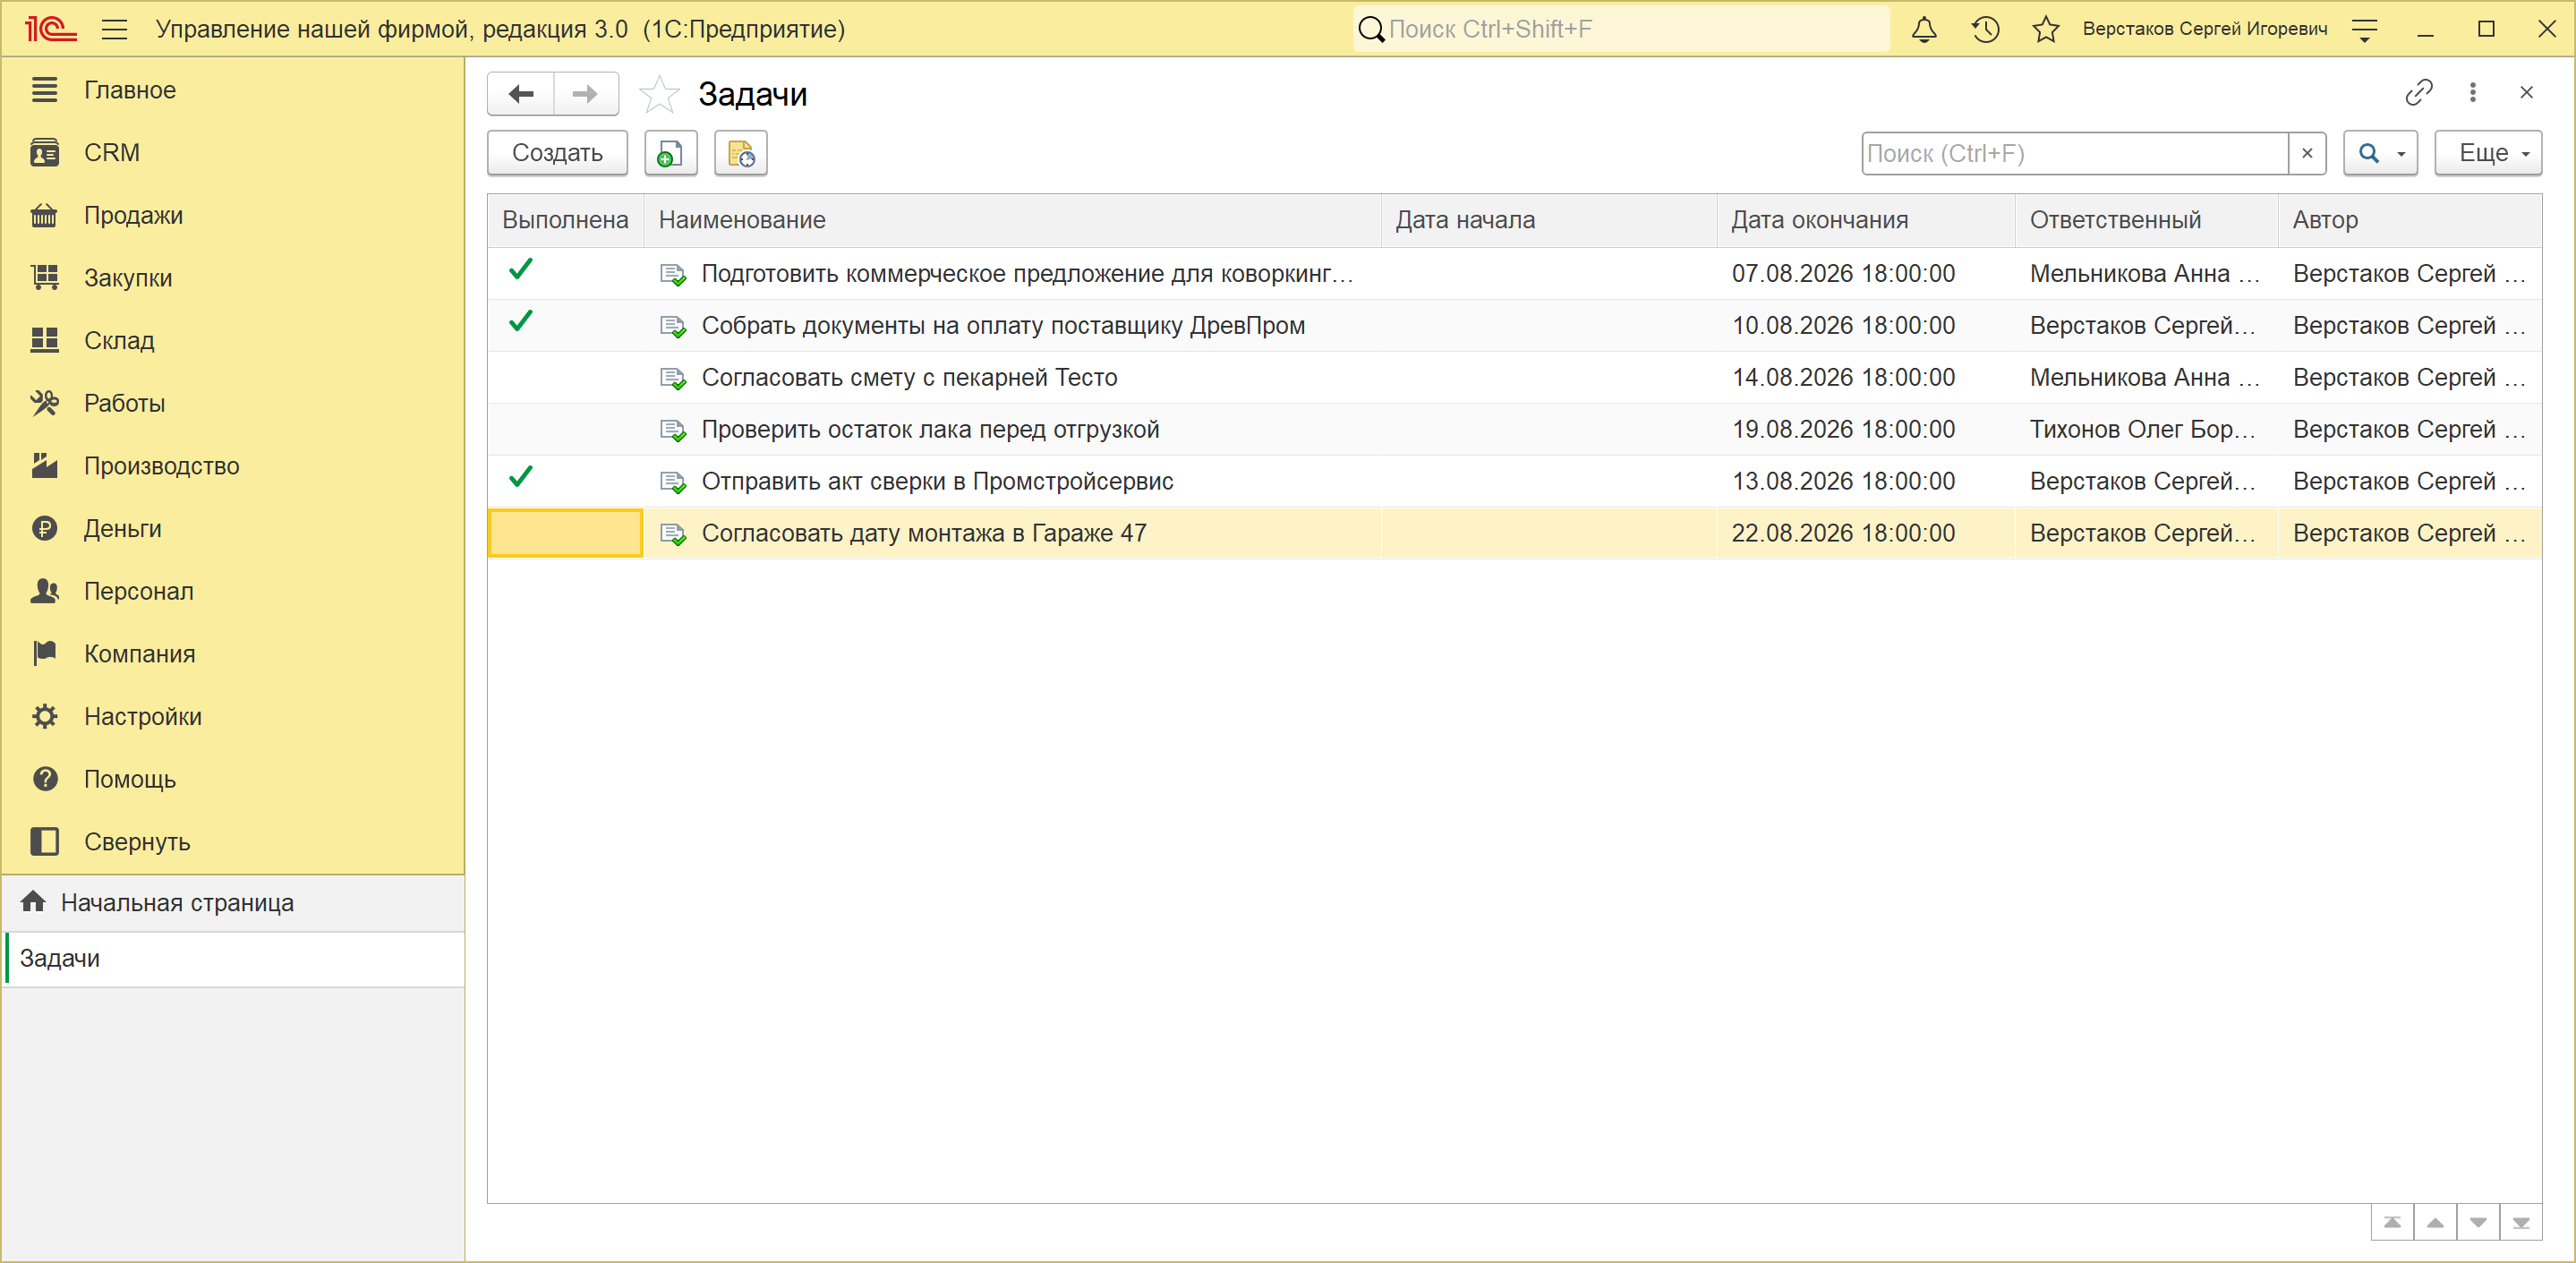Viewport: 2576px width, 1263px height.
Task: Sort by Автор column header
Action: click(2409, 220)
